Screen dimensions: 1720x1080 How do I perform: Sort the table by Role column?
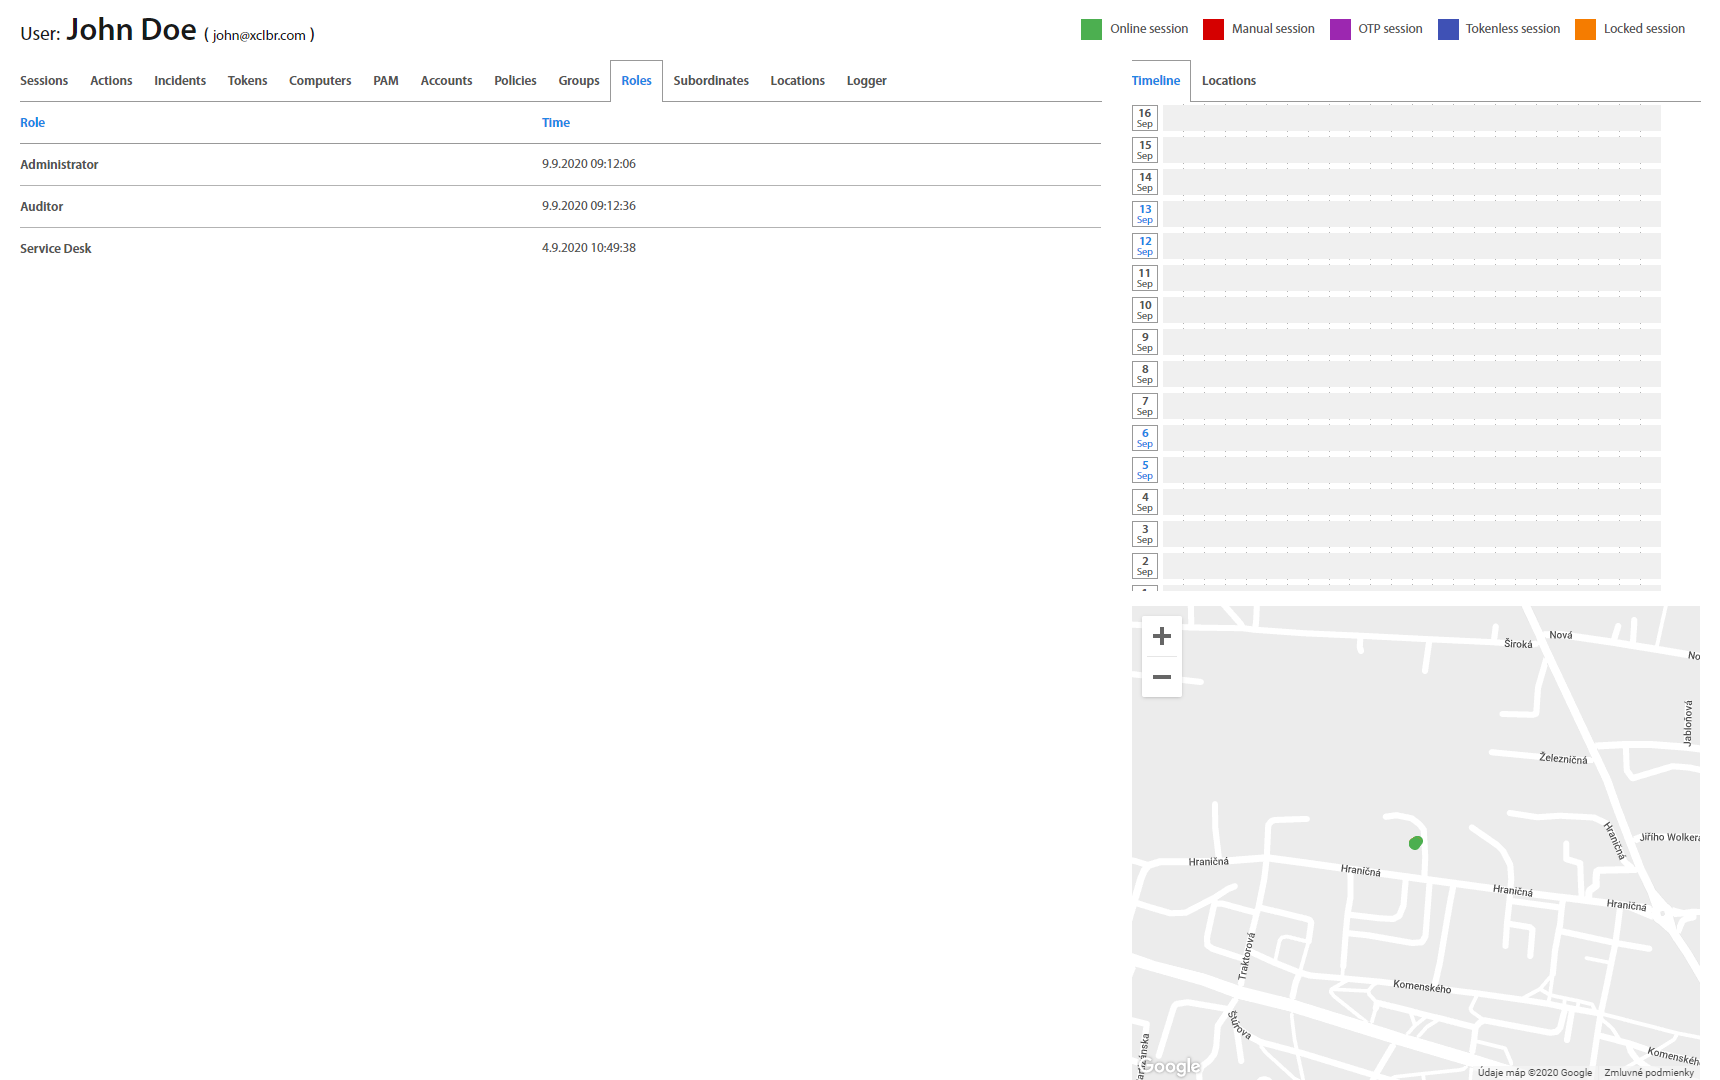click(x=33, y=123)
